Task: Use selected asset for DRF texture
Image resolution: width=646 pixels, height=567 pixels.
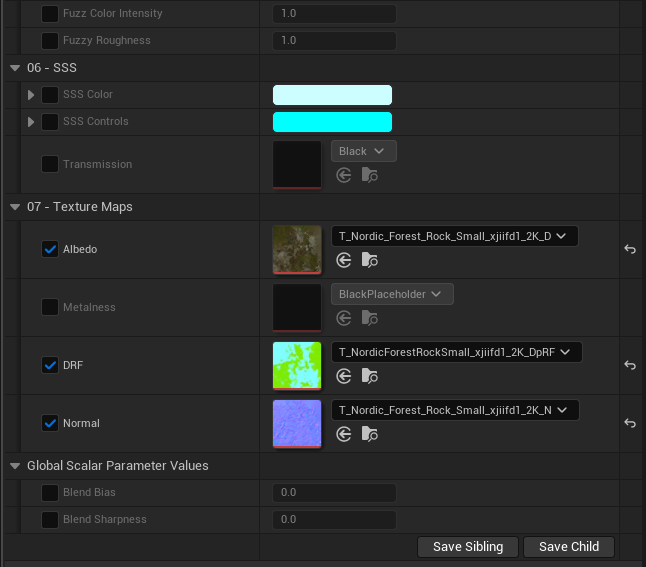Action: click(x=344, y=376)
